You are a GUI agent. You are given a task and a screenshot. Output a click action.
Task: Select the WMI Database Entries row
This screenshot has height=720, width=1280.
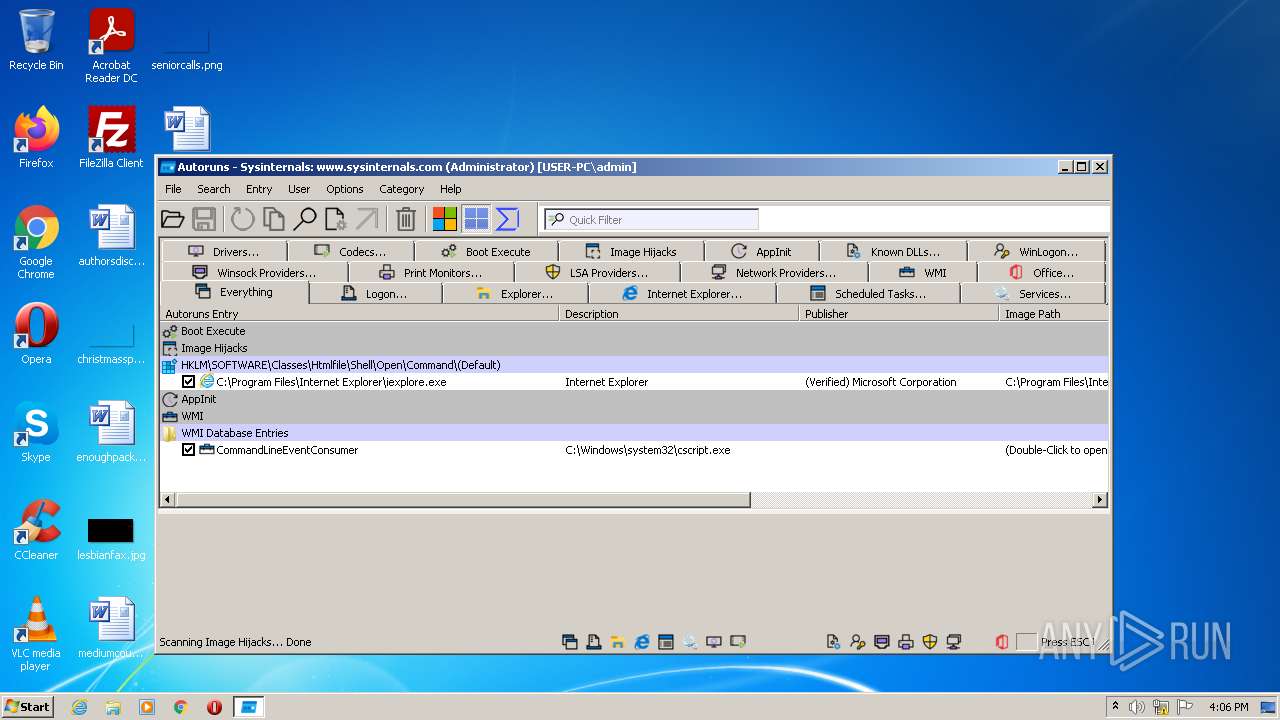tap(634, 433)
